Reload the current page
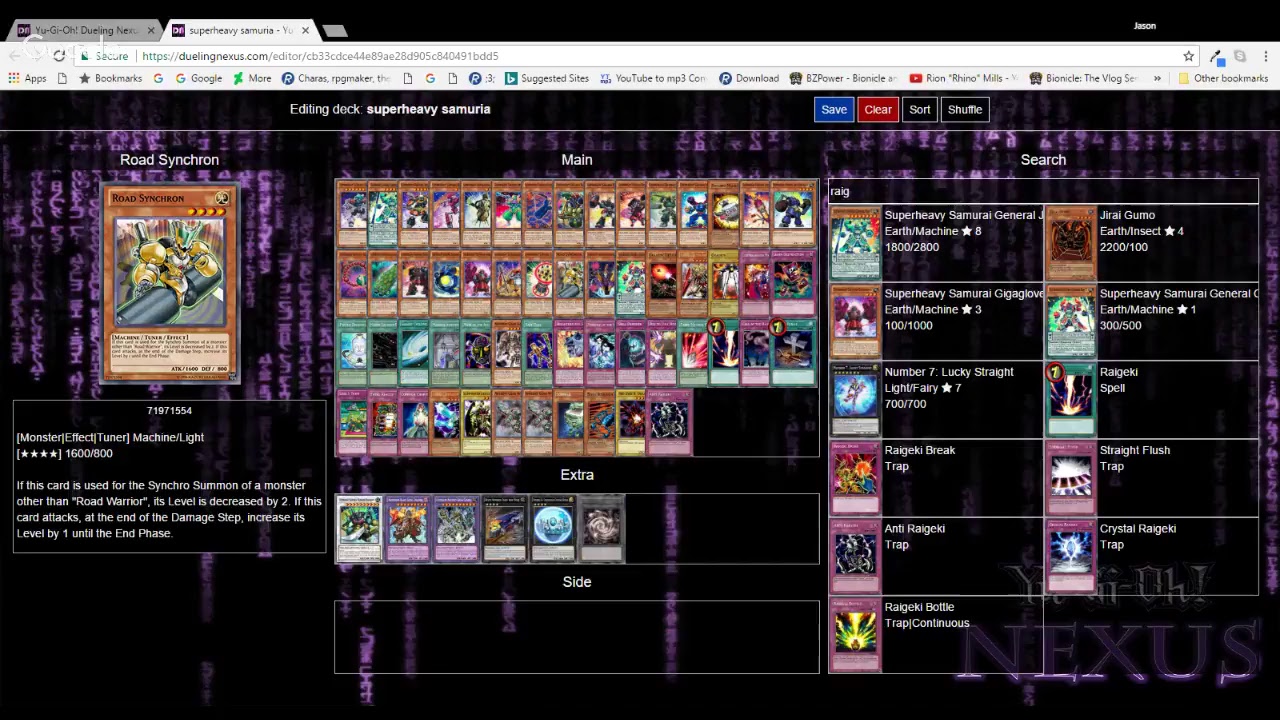 (59, 56)
